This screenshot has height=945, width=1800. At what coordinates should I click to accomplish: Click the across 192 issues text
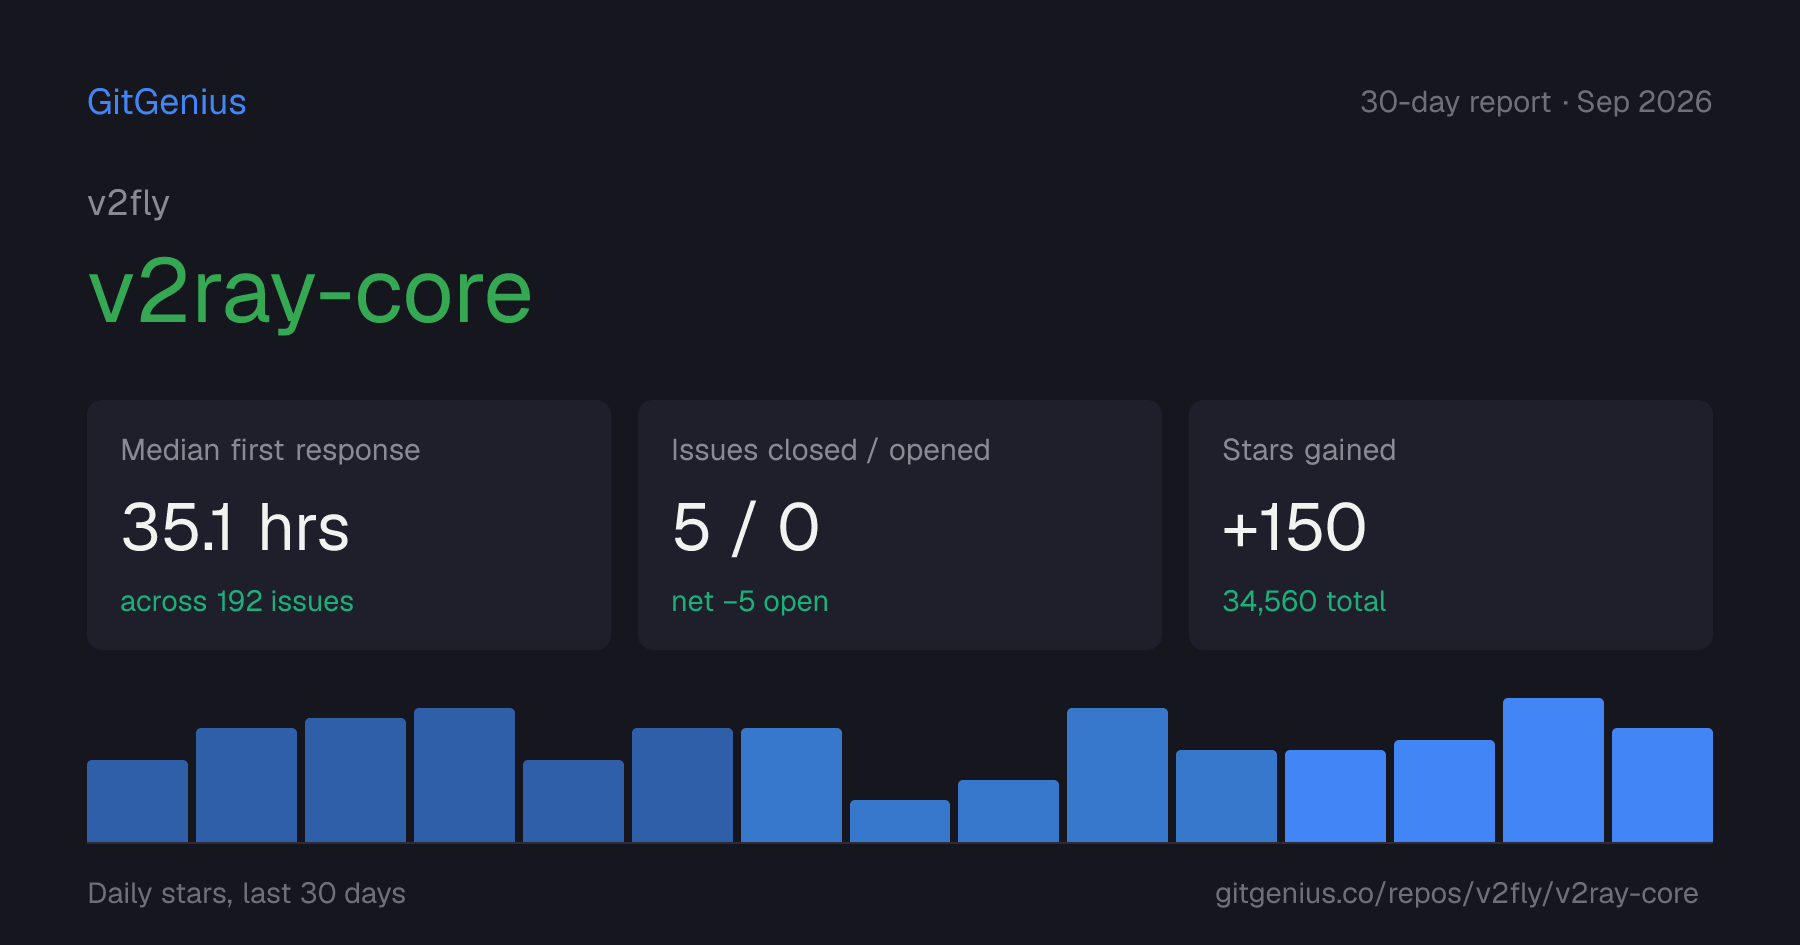point(237,601)
